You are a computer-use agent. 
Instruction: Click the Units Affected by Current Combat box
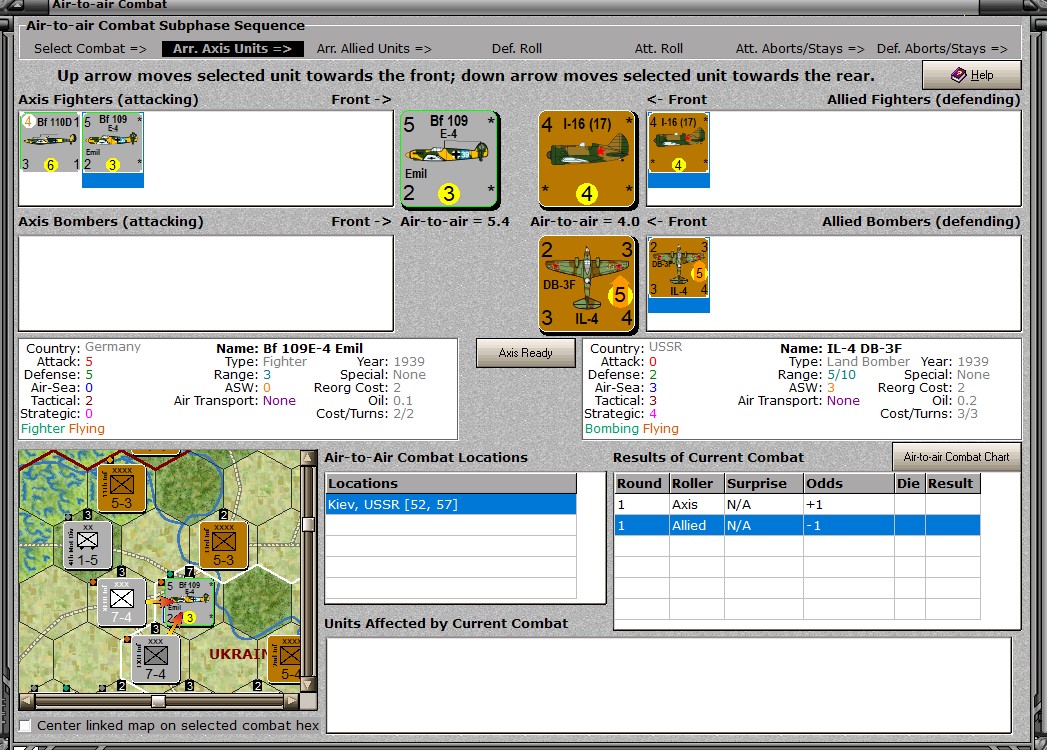pyautogui.click(x=668, y=685)
